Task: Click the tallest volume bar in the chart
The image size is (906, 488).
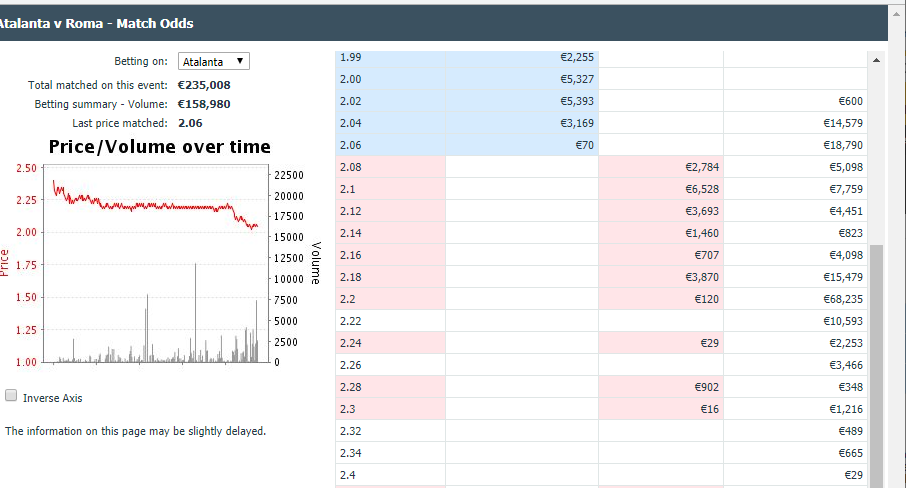Action: tap(195, 313)
